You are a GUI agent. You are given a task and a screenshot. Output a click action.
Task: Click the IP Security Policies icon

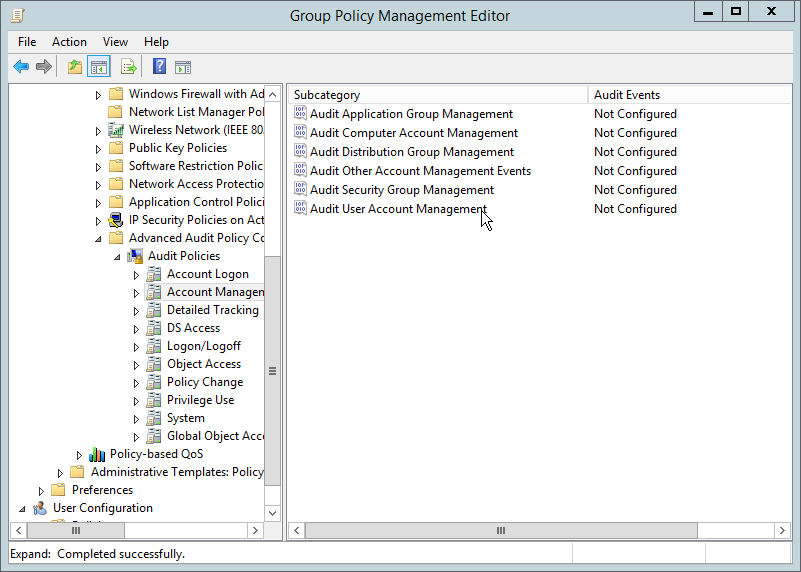(x=116, y=220)
